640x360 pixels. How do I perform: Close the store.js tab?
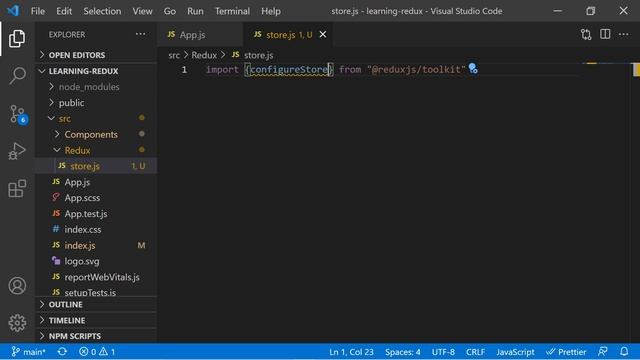coord(323,35)
